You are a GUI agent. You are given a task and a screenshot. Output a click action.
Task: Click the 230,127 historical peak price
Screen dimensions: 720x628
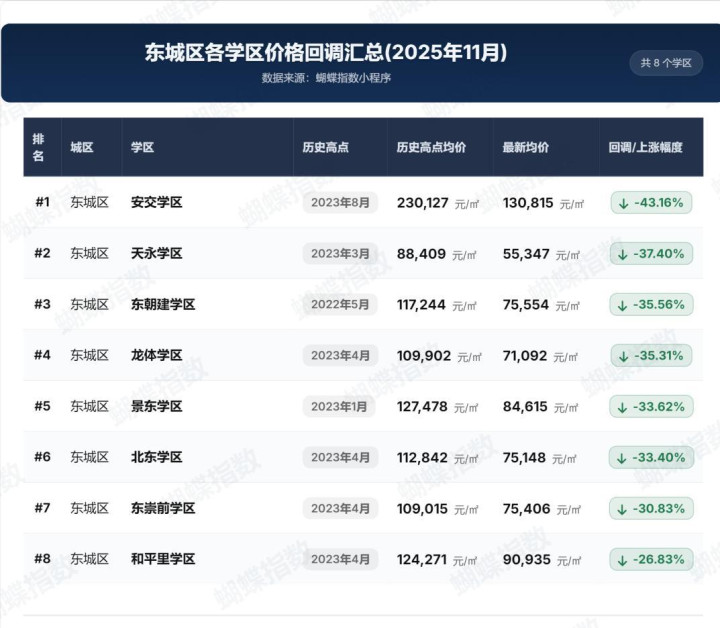pyautogui.click(x=423, y=202)
